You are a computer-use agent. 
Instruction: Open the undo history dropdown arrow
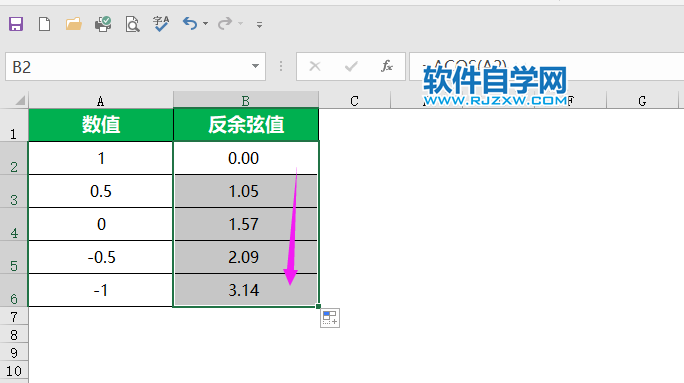click(x=205, y=24)
